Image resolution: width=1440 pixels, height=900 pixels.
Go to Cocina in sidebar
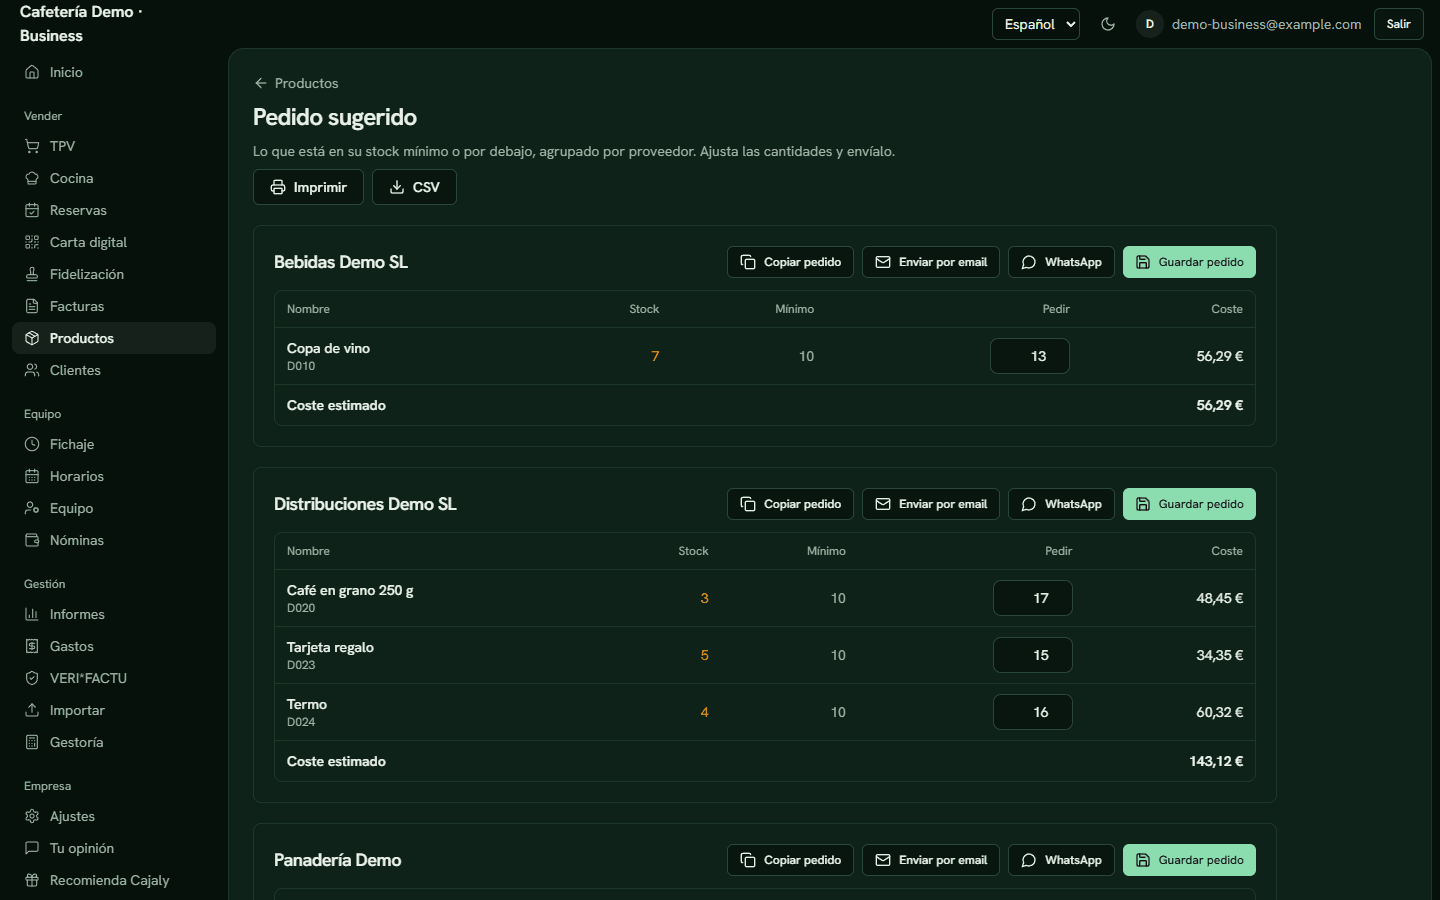[114, 178]
